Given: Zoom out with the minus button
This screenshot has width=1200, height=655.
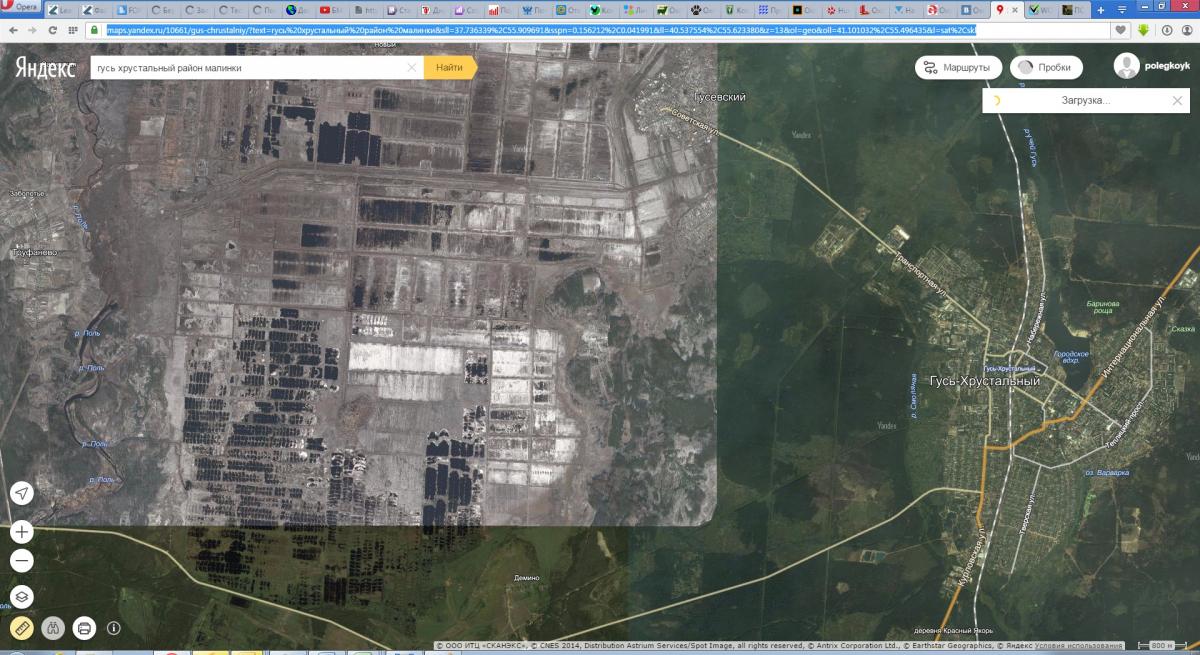Looking at the screenshot, I should coord(22,560).
